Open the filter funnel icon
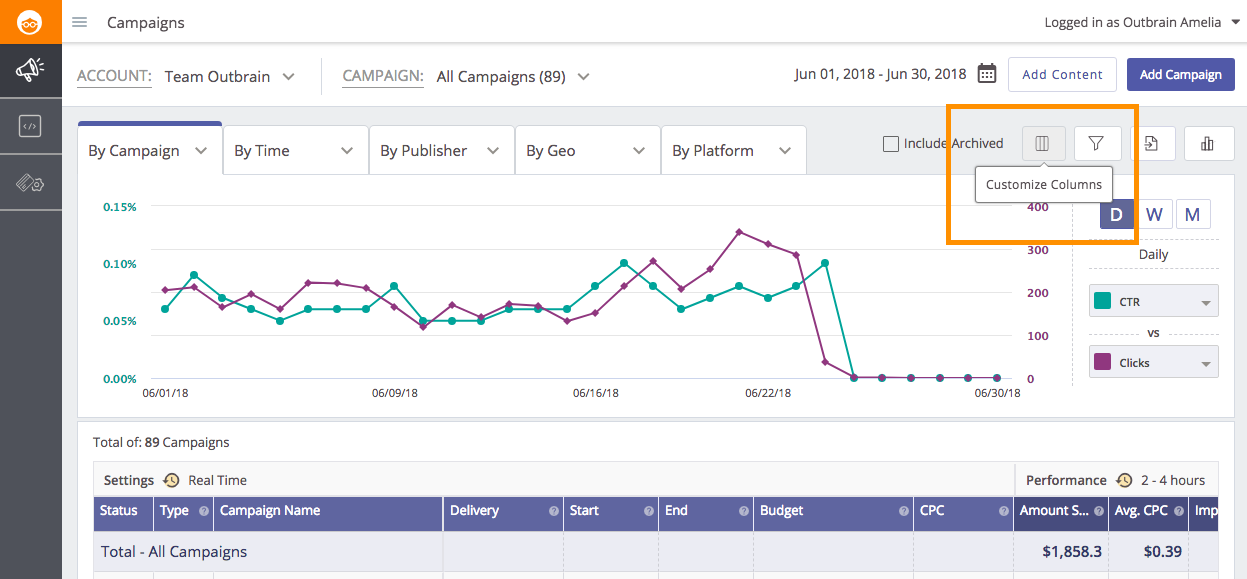Screen dimensions: 1247x579 click(1096, 144)
